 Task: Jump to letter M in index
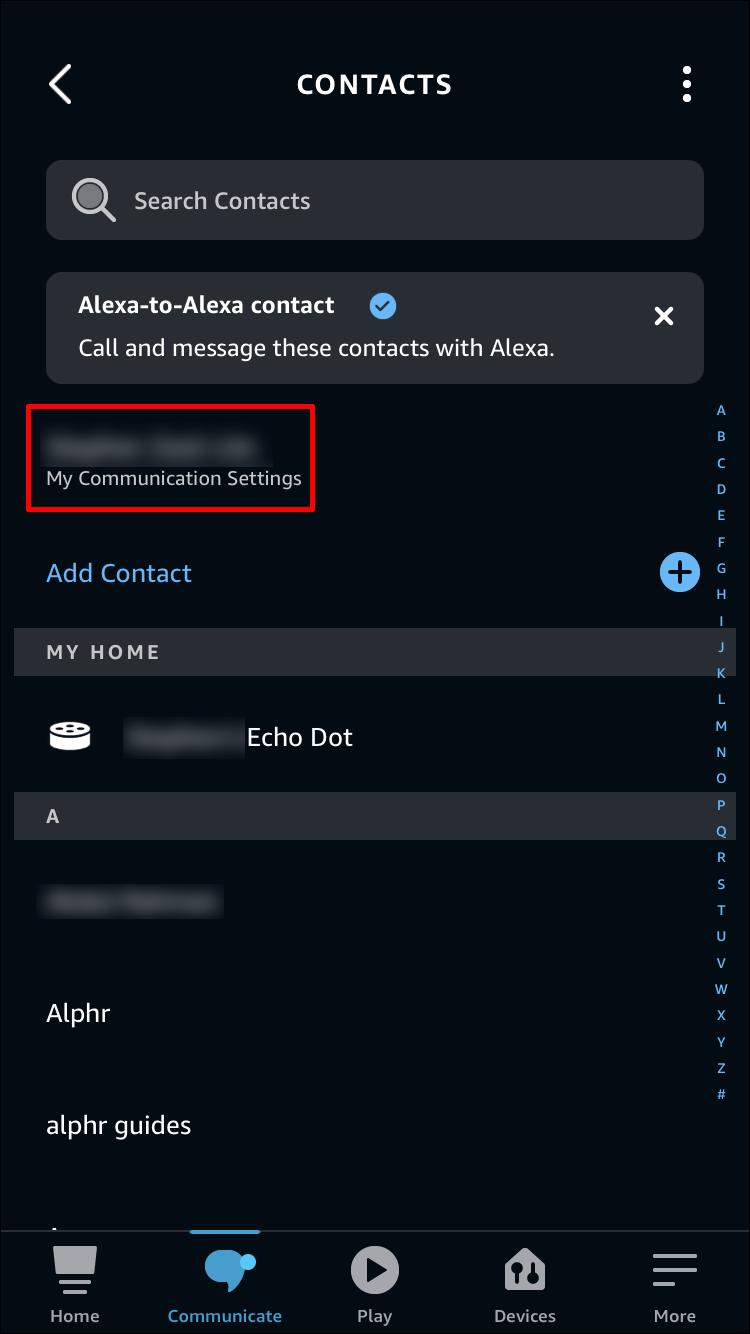point(721,726)
